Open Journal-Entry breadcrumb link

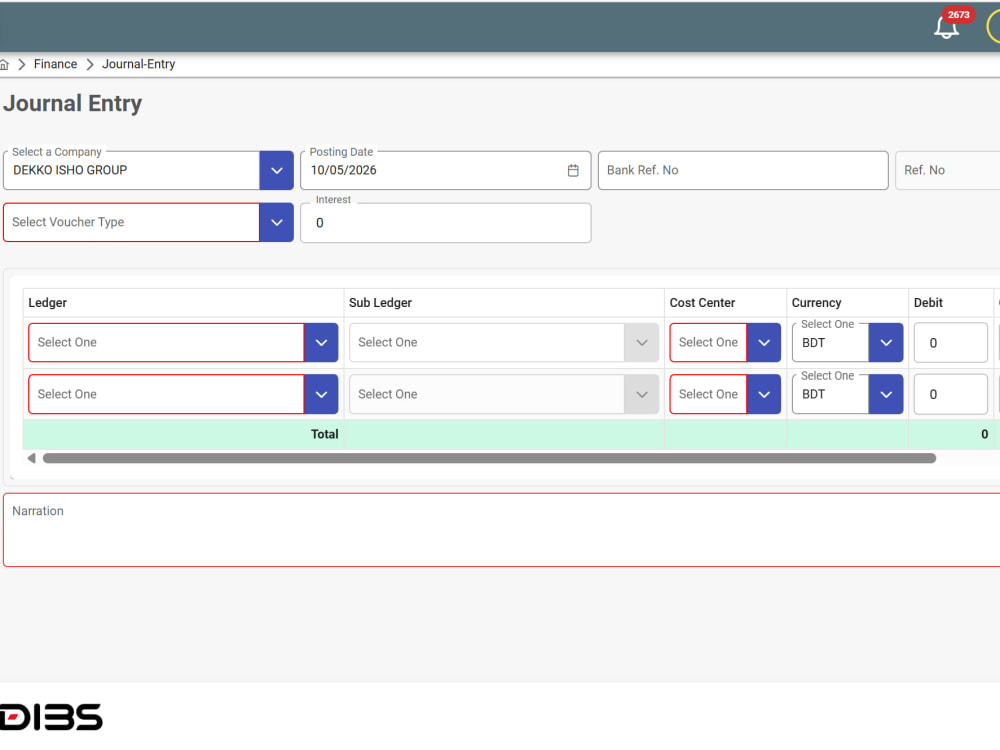(x=138, y=64)
